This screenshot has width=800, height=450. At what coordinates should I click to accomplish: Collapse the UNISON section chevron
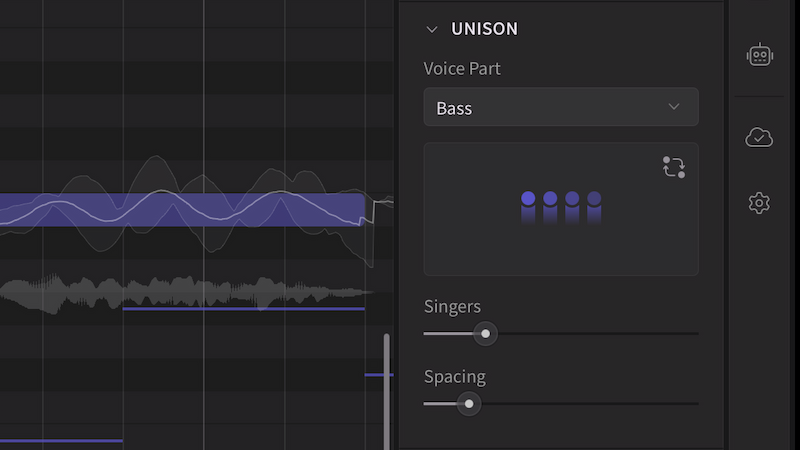pos(432,29)
